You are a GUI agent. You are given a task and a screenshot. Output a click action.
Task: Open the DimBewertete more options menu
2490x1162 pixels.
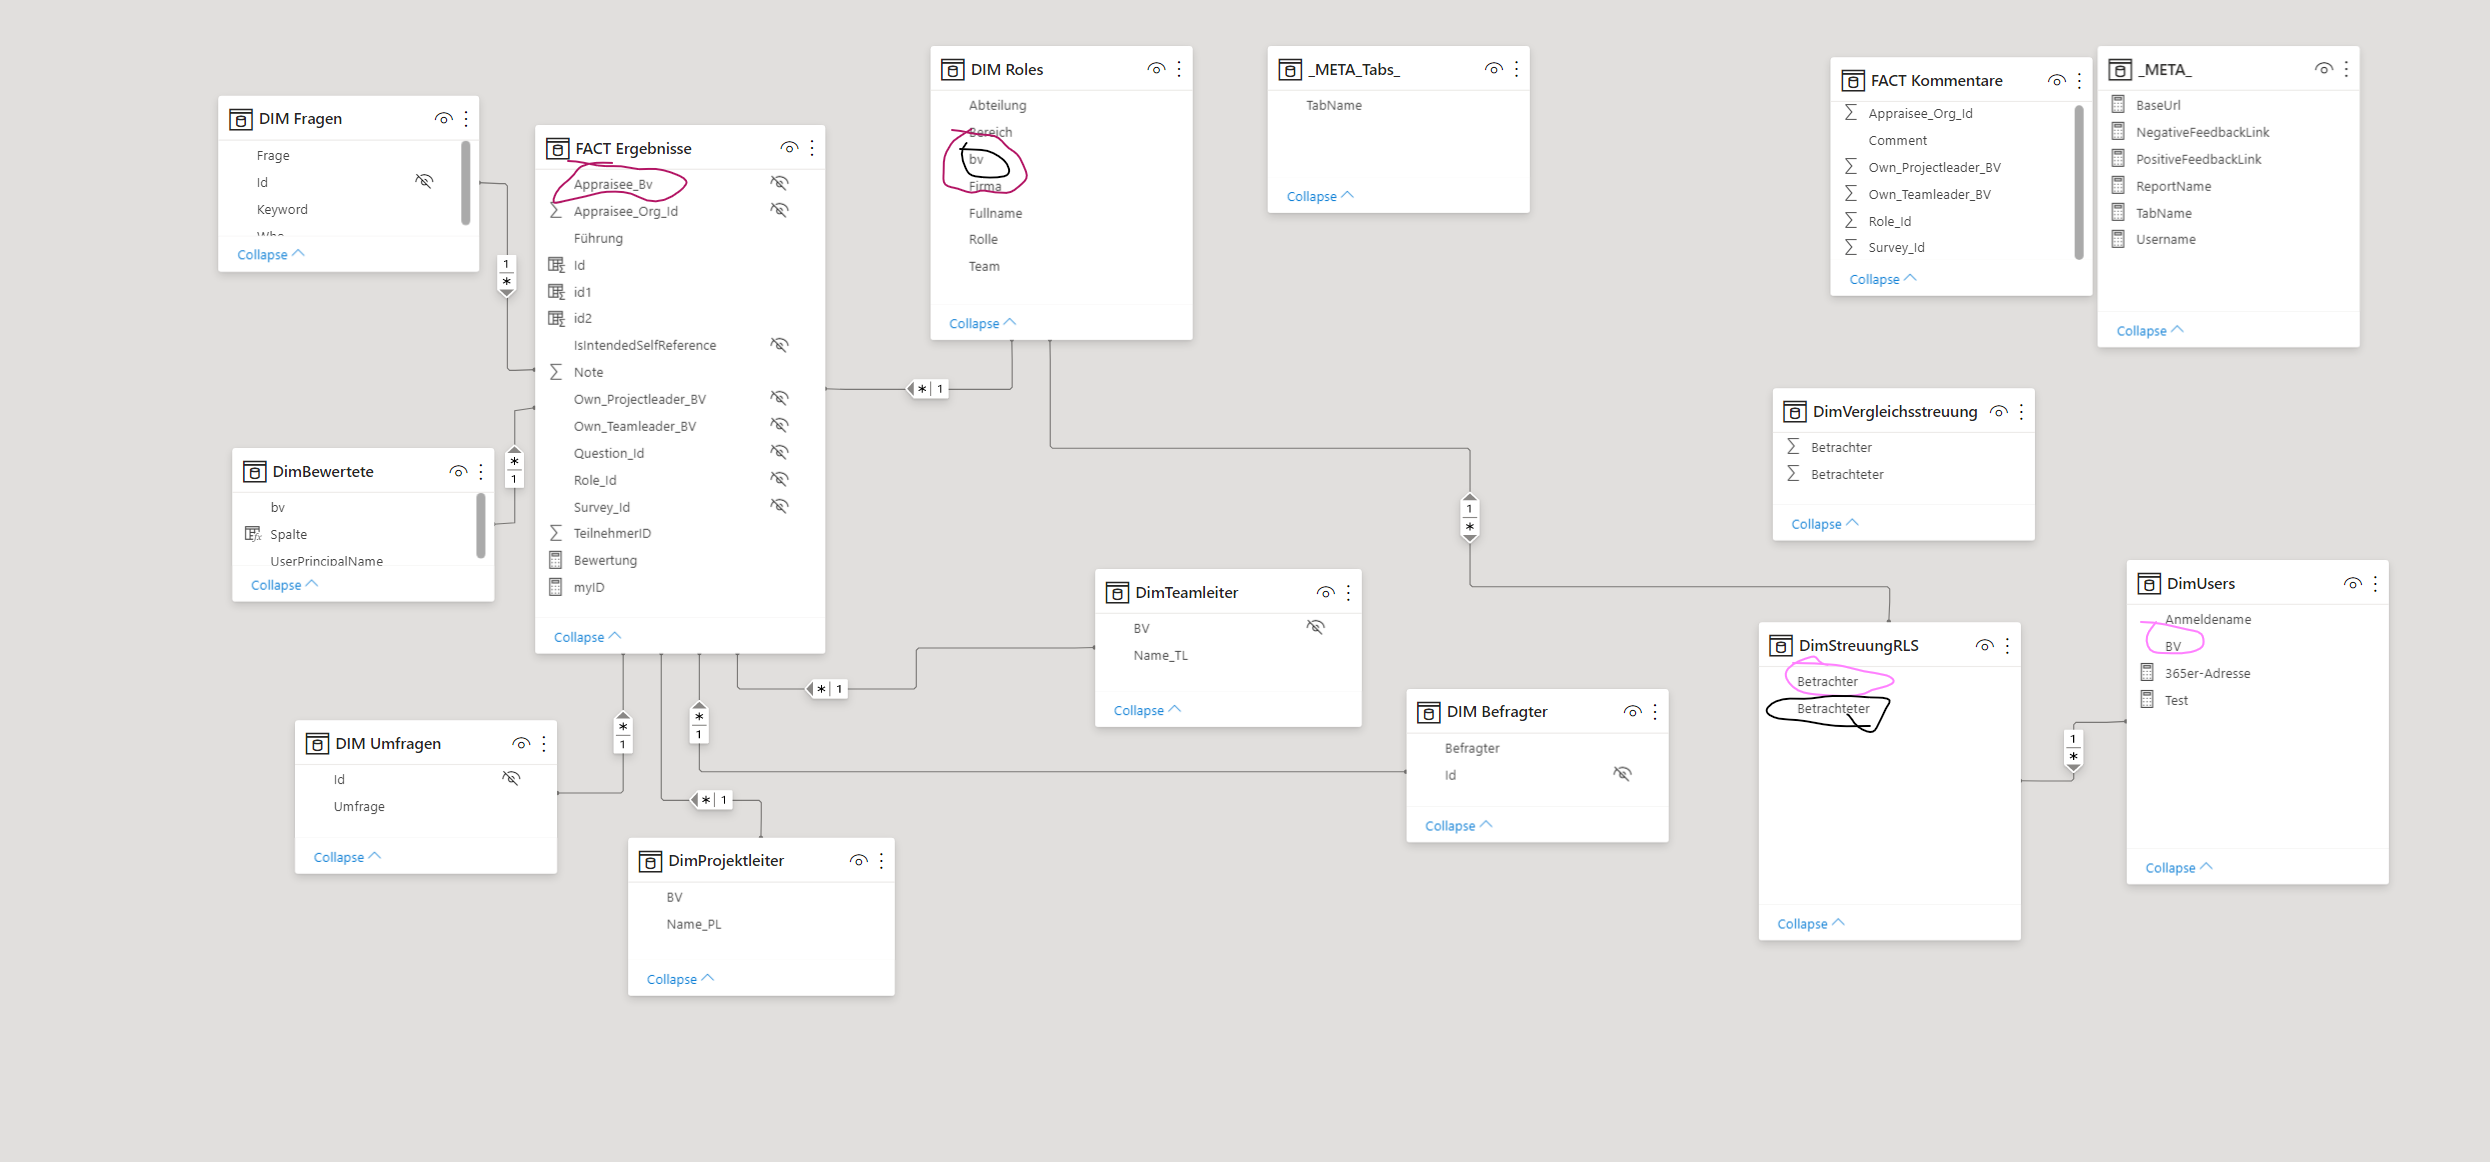[x=481, y=472]
